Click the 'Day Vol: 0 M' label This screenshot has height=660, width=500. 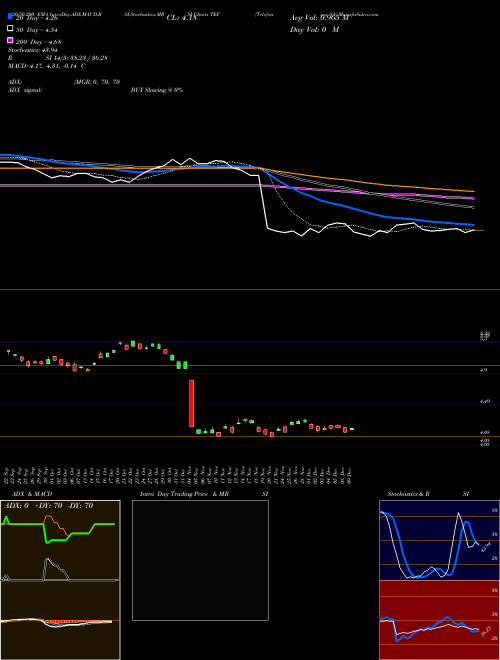(314, 29)
